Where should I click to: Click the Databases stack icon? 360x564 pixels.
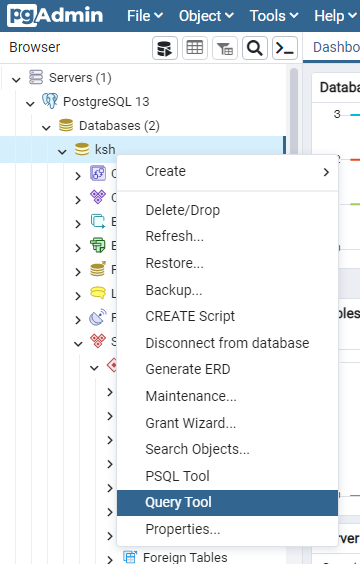coord(66,125)
